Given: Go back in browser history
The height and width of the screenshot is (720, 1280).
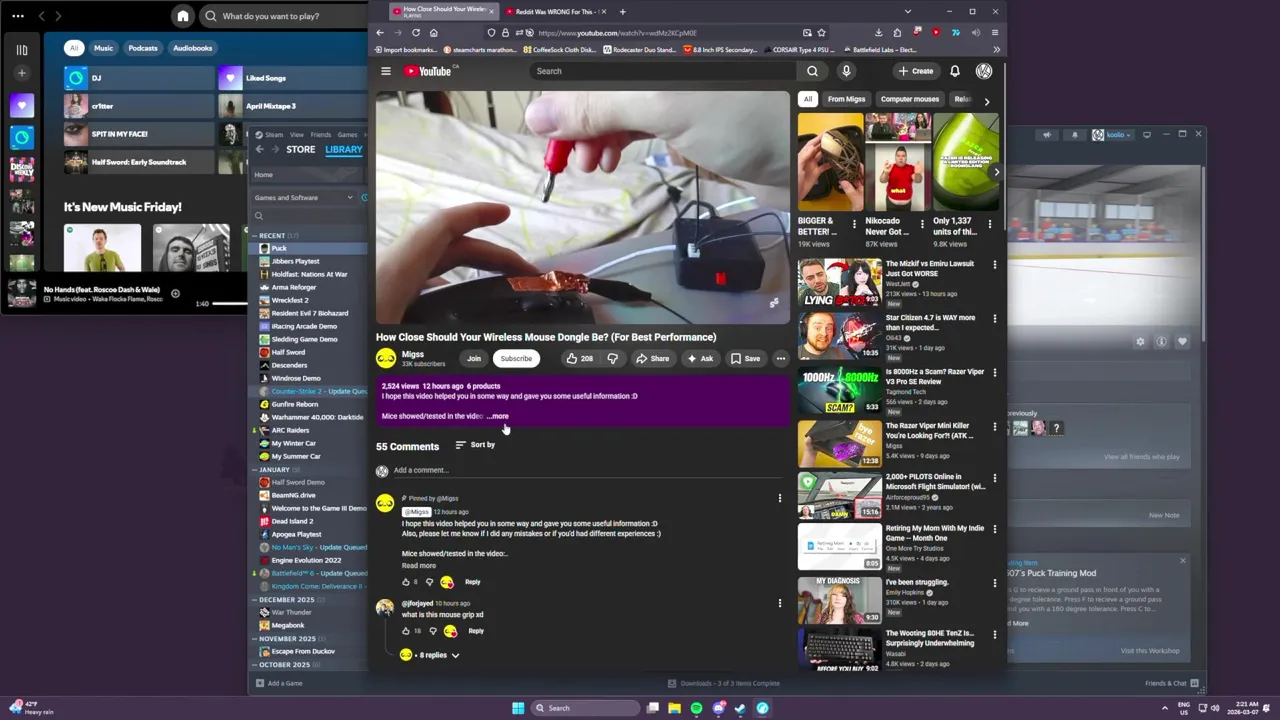Looking at the screenshot, I should [380, 32].
